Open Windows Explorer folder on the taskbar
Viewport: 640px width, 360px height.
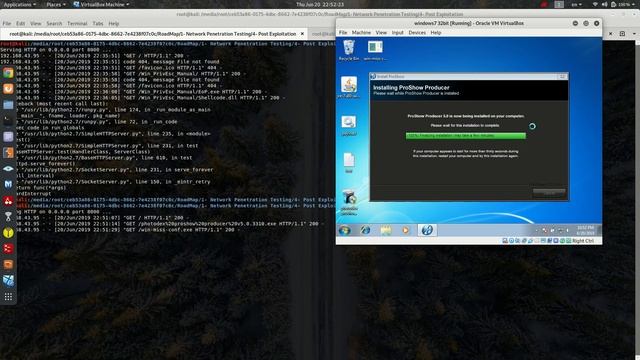click(x=386, y=230)
